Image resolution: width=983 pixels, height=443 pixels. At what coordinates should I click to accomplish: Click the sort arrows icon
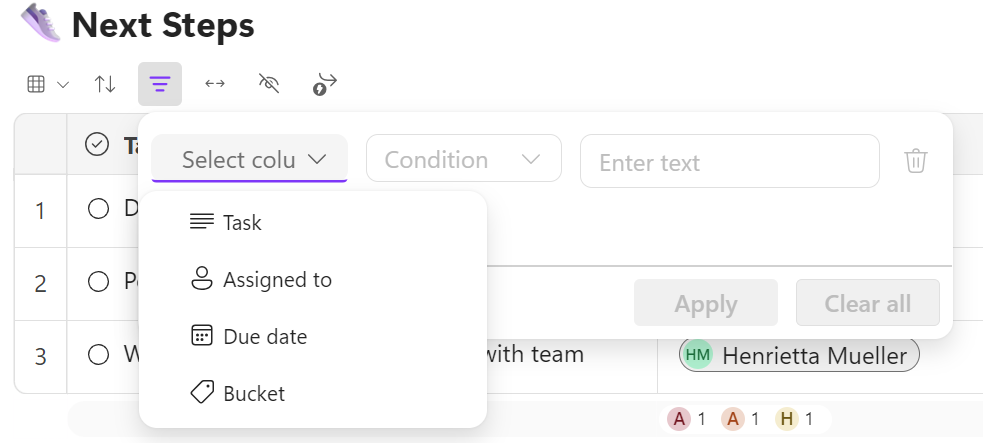tap(105, 85)
